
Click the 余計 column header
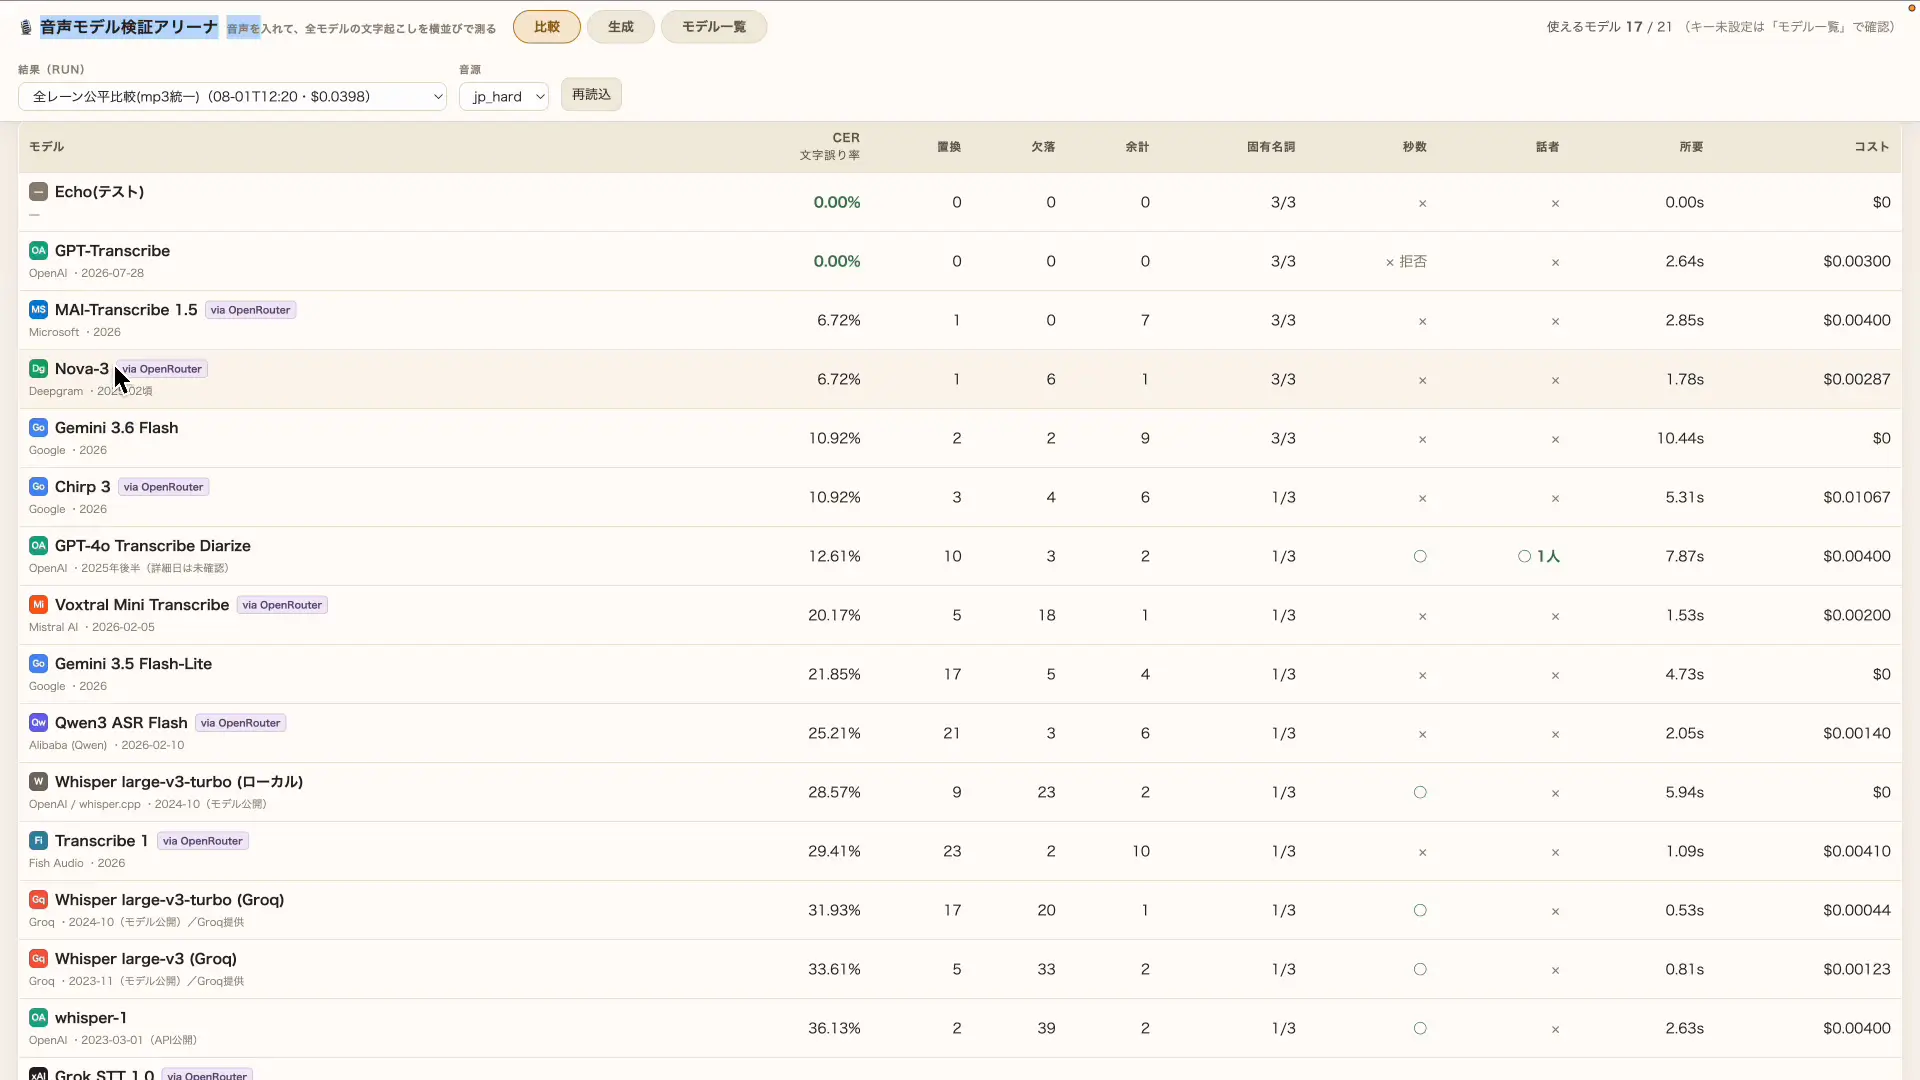click(x=1137, y=147)
